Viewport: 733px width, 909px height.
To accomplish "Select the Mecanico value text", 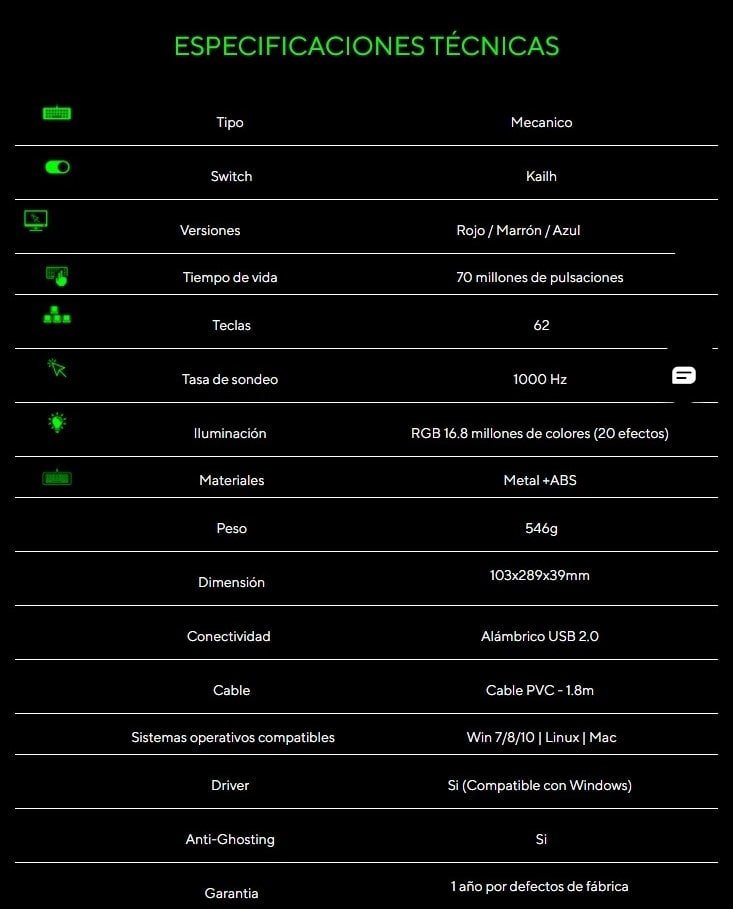I will pos(541,122).
